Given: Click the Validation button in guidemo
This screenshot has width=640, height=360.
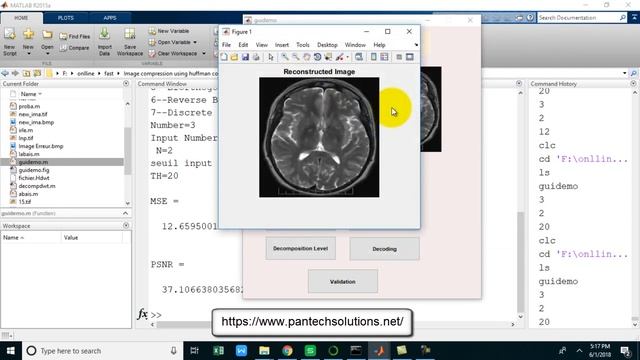Looking at the screenshot, I should (342, 282).
